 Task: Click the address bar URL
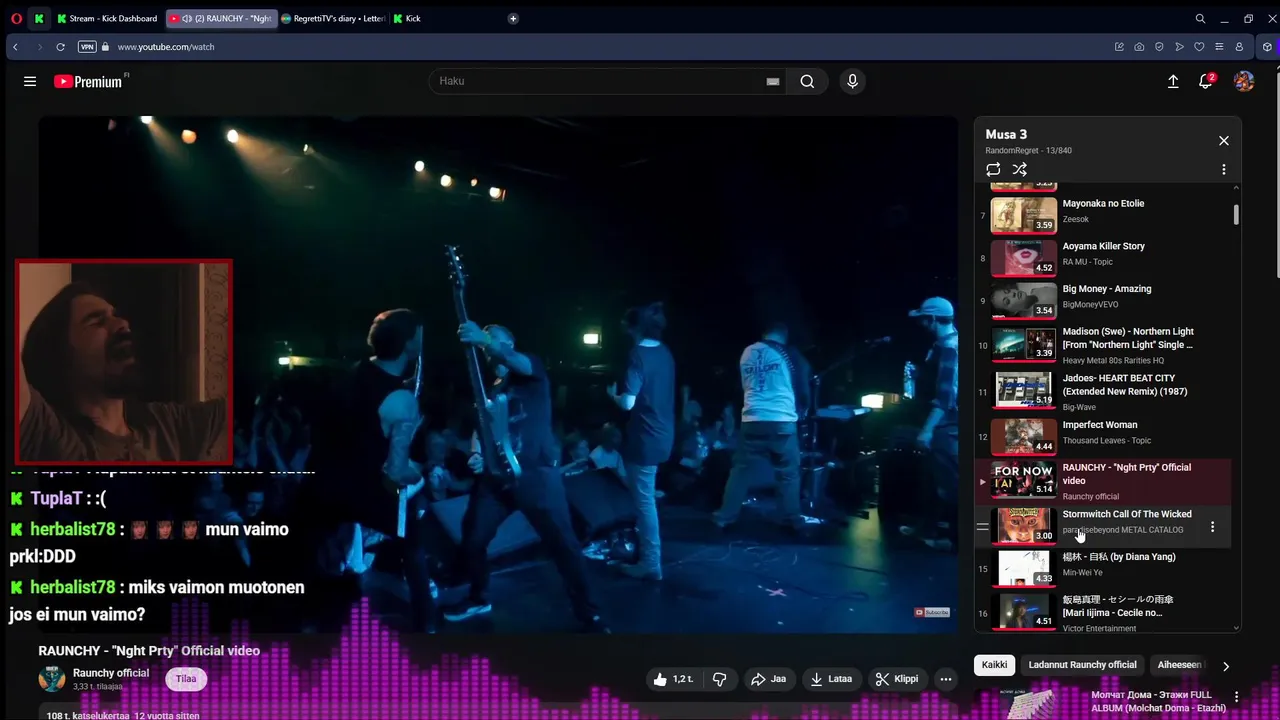166,47
